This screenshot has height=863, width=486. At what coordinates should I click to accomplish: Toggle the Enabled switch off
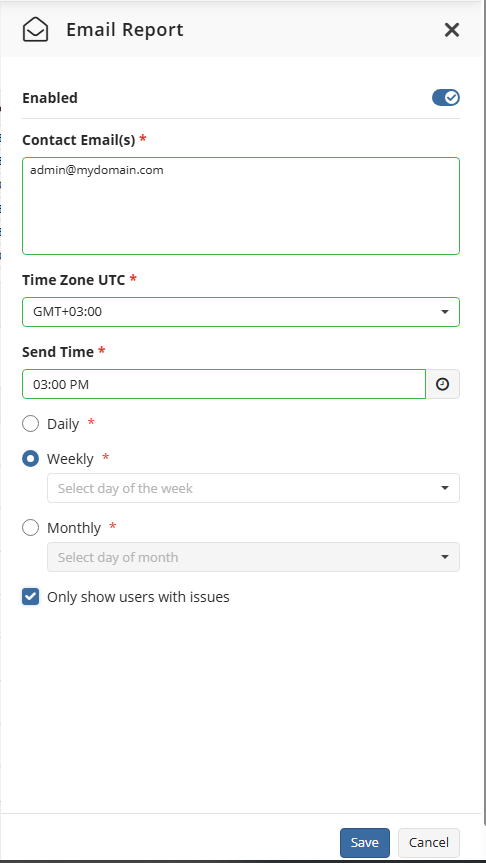click(x=445, y=98)
